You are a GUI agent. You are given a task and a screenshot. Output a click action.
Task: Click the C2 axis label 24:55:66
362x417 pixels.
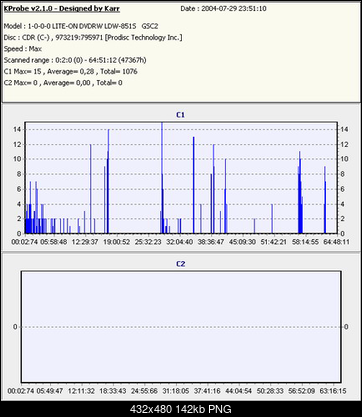tap(144, 391)
